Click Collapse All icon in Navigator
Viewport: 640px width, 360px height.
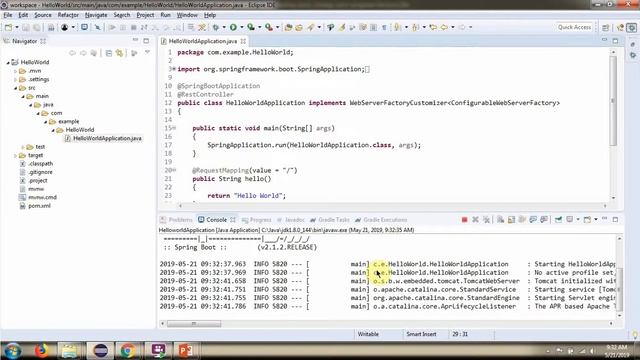tap(109, 53)
